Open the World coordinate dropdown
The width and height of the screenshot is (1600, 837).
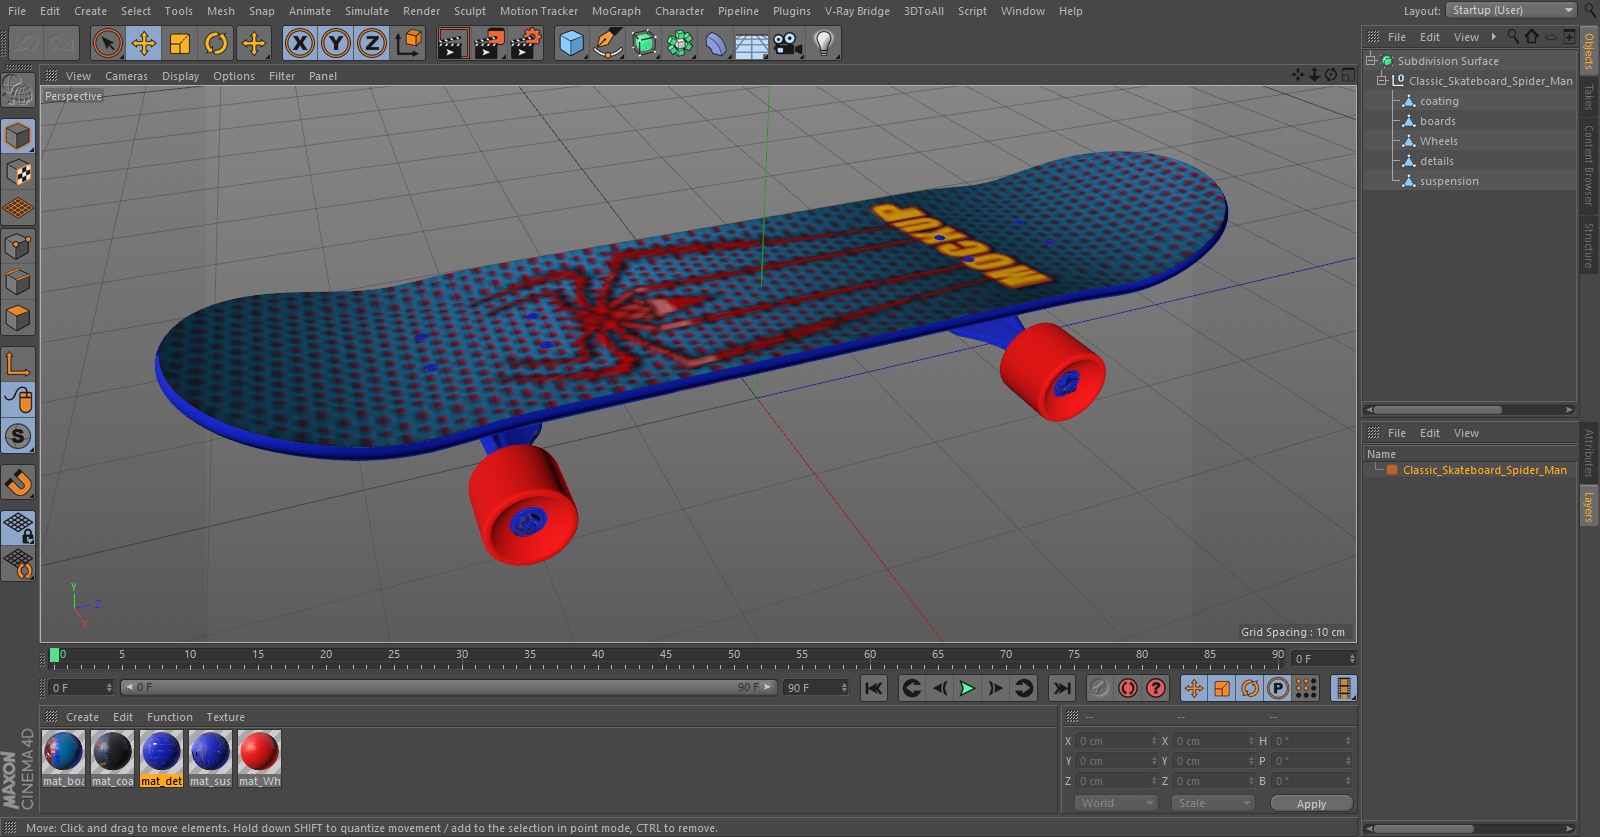(1116, 803)
